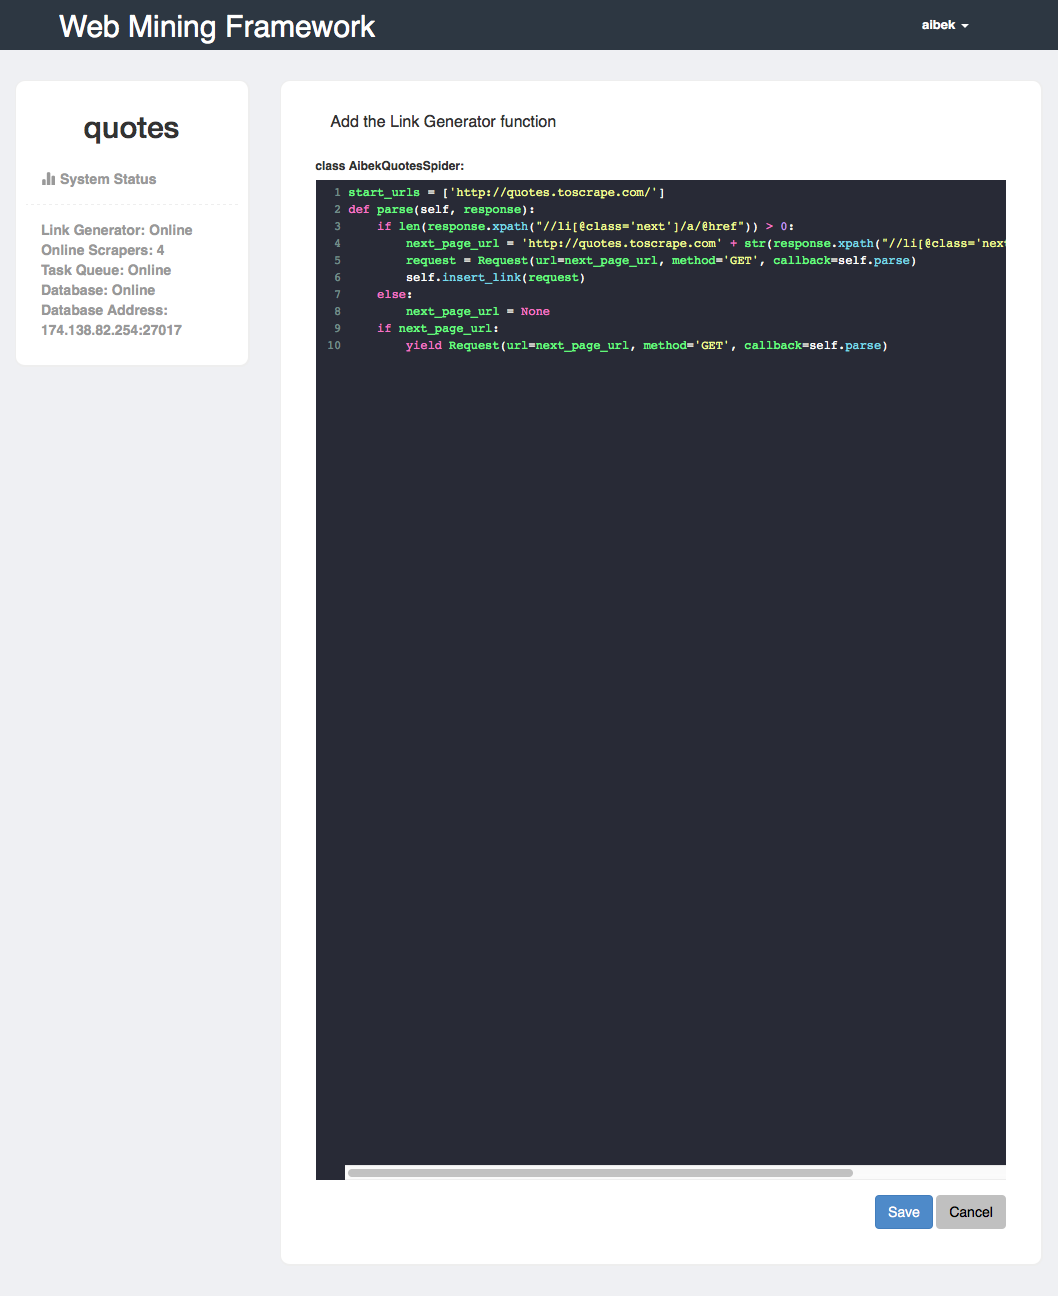Viewport: 1058px width, 1296px height.
Task: Click the 'Task Queue: Online' status line
Action: (106, 270)
